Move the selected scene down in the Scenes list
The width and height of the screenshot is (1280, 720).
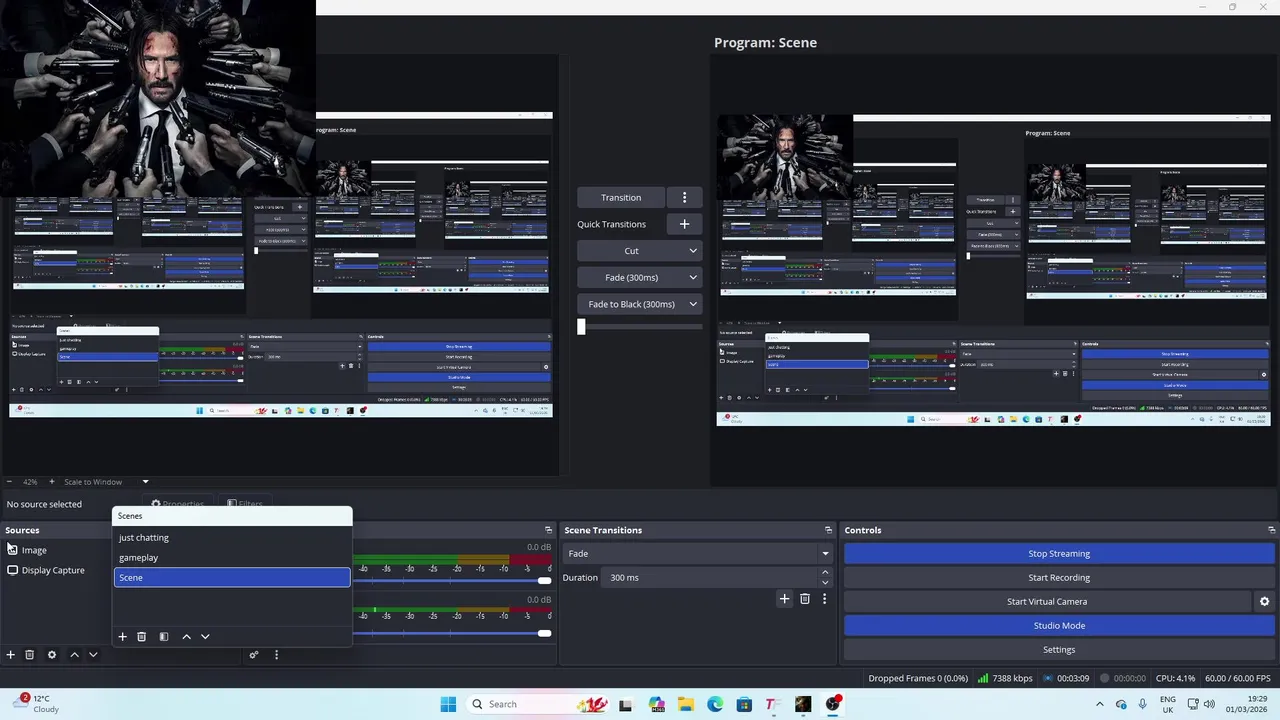click(x=205, y=636)
